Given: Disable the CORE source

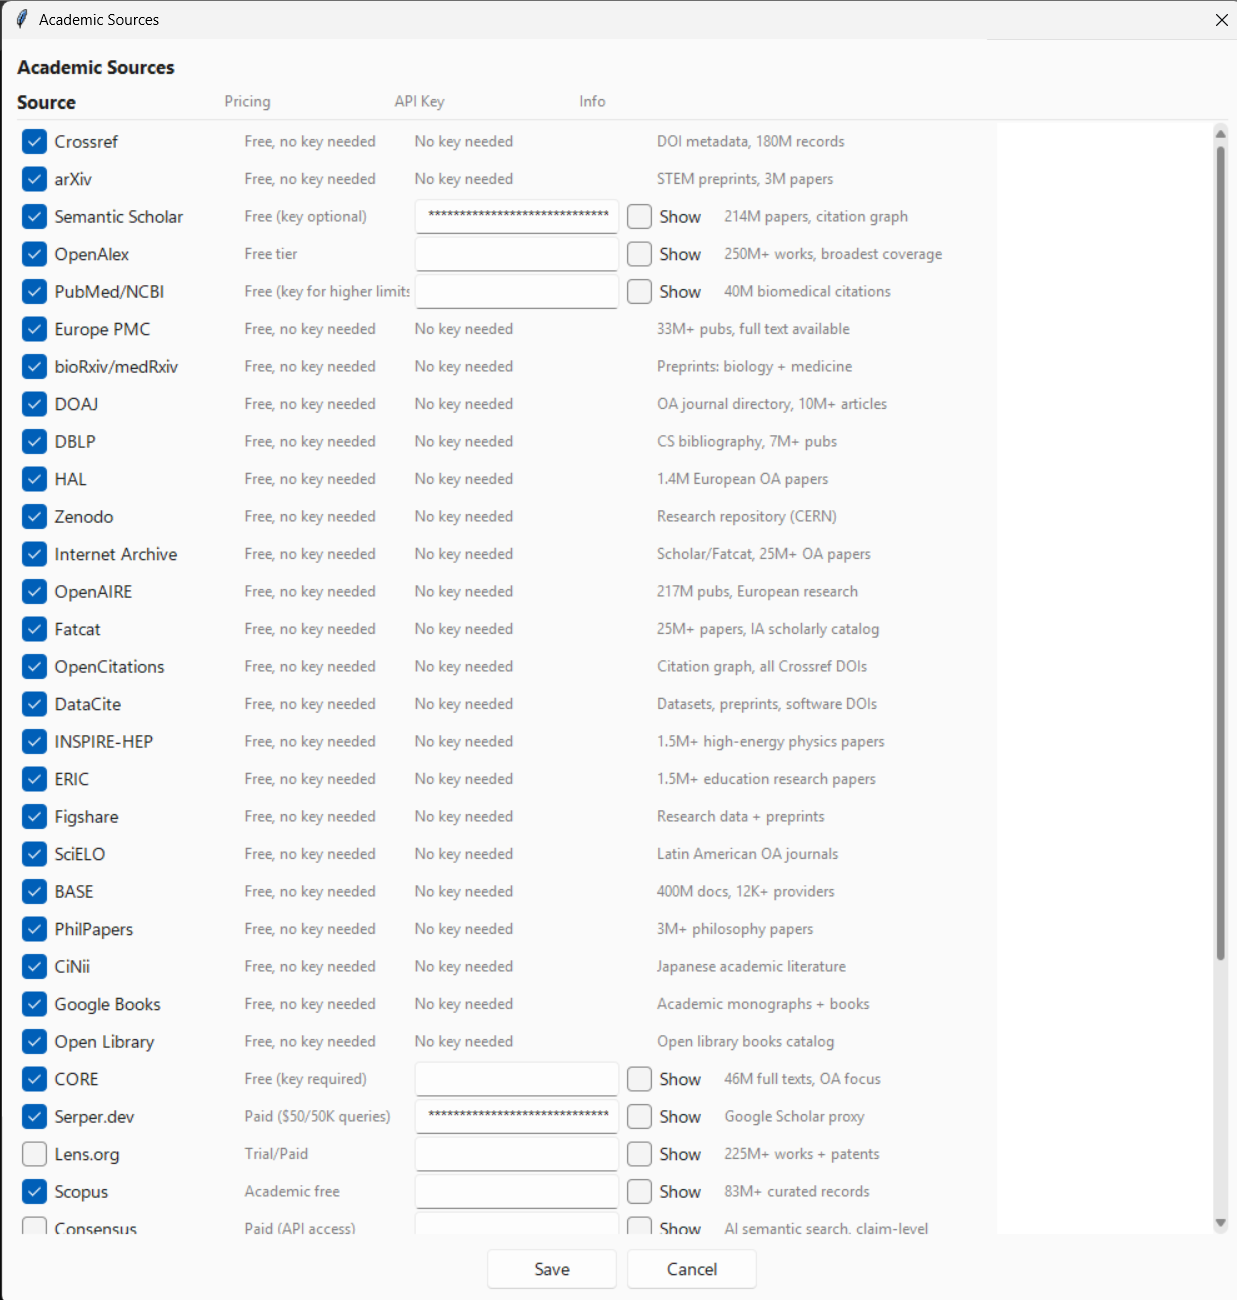Looking at the screenshot, I should (x=34, y=1079).
